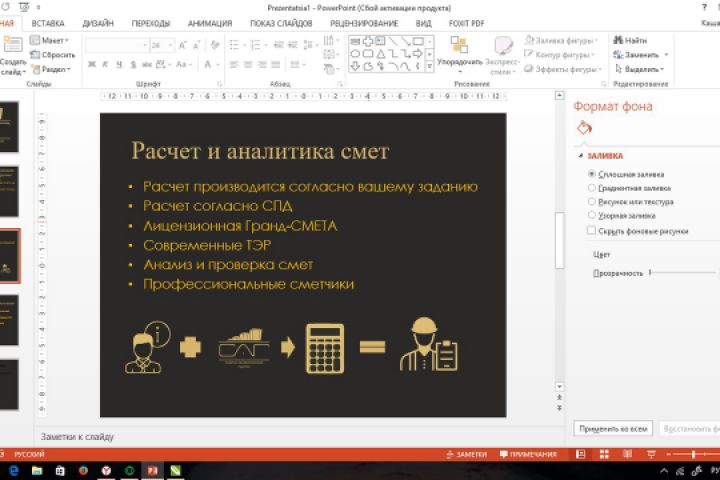
Task: Open the ДИЗАЙН ribbon tab
Action: tap(98, 23)
